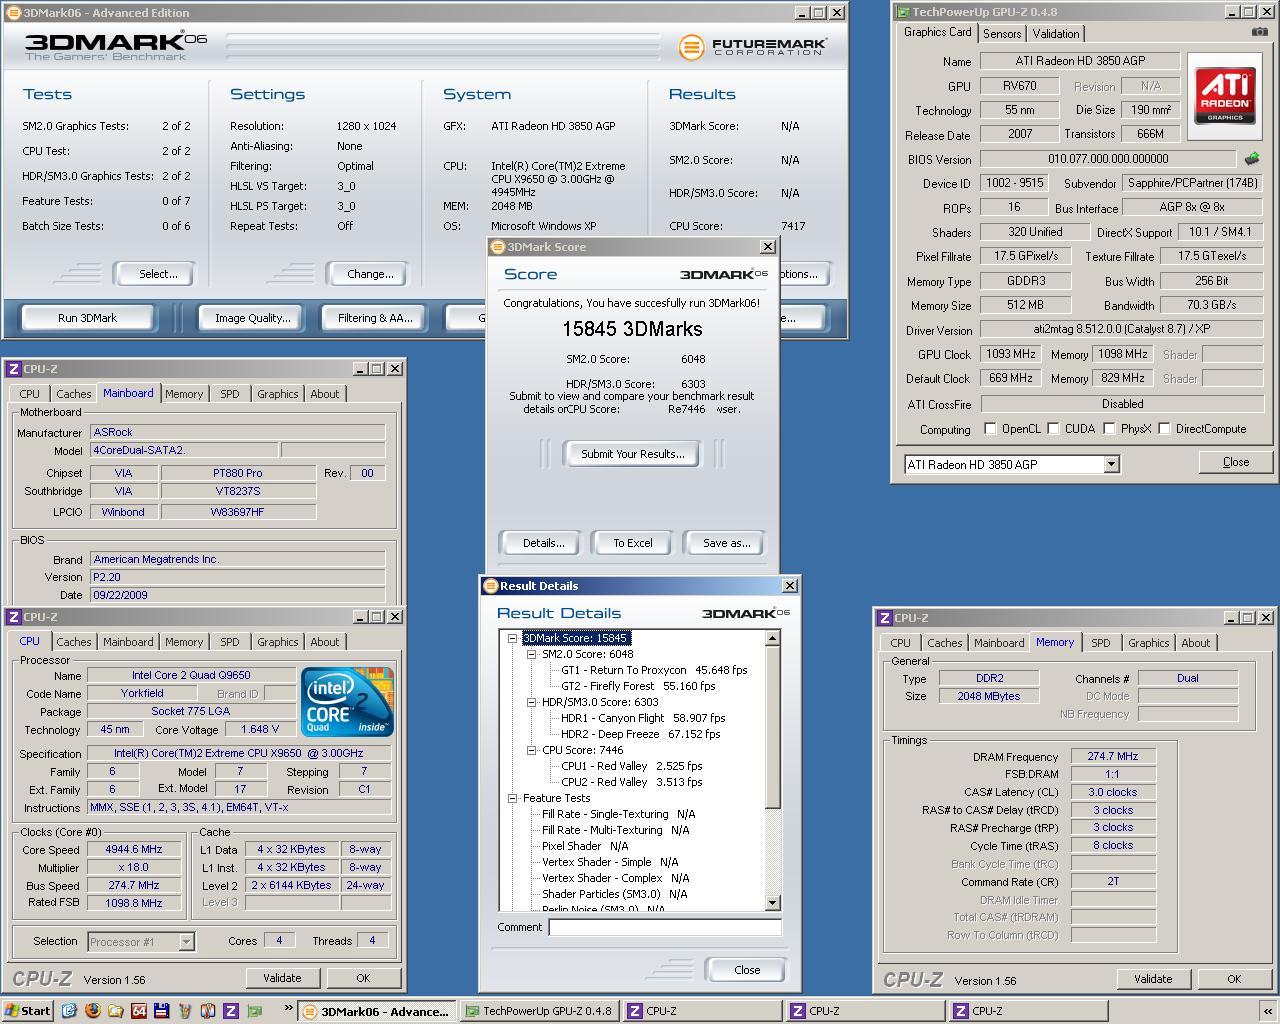This screenshot has height=1024, width=1280.
Task: Select the CPU1 - Red Valley row
Action: coord(631,766)
